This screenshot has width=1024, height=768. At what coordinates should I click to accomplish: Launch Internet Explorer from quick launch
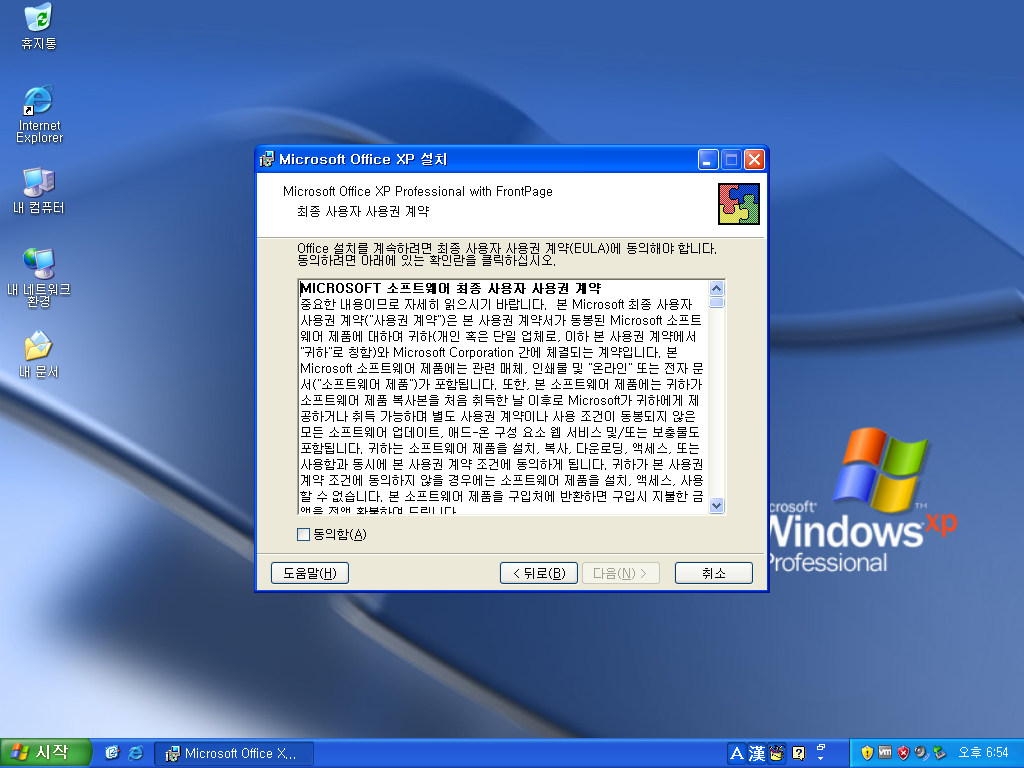click(136, 753)
